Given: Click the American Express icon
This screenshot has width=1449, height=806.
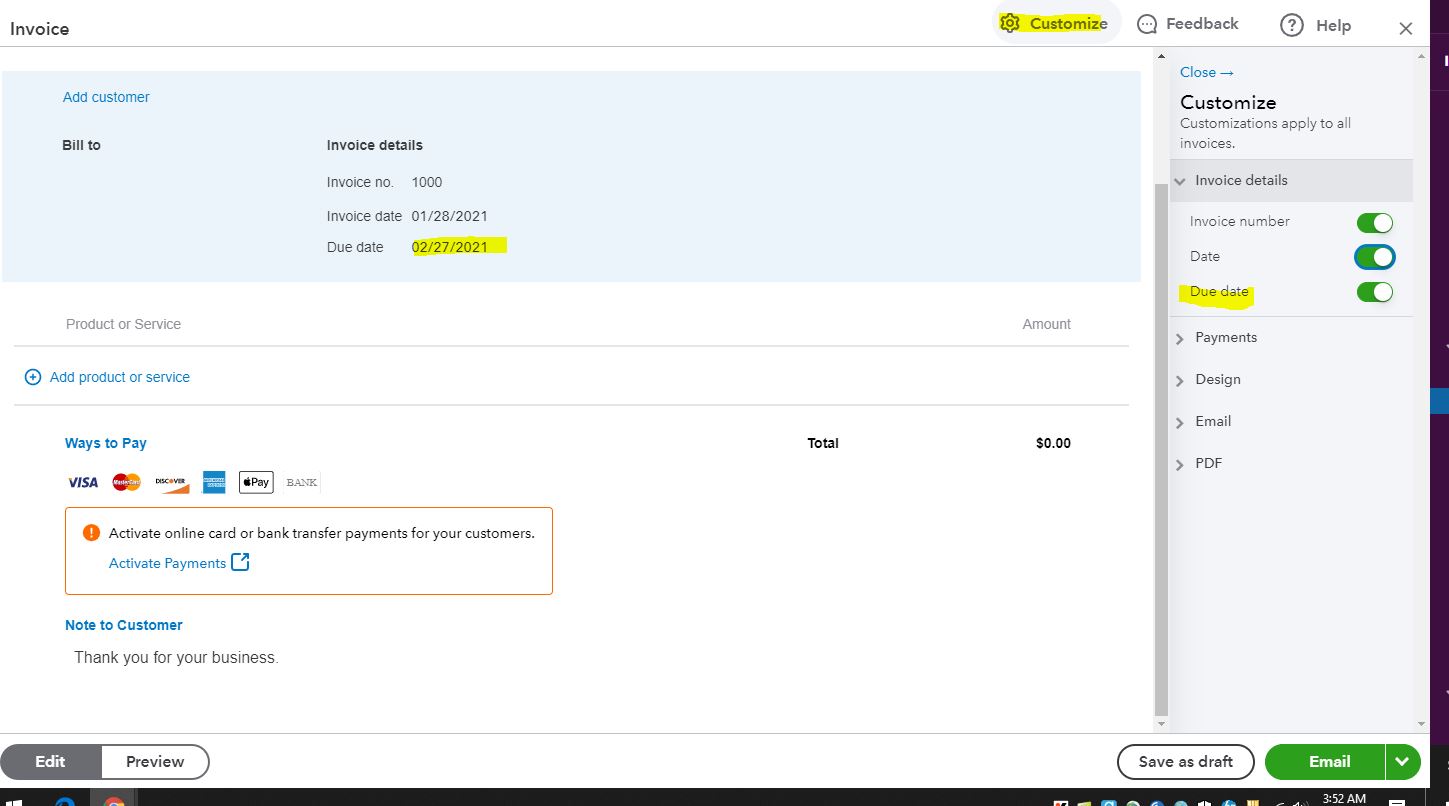Looking at the screenshot, I should click(214, 482).
